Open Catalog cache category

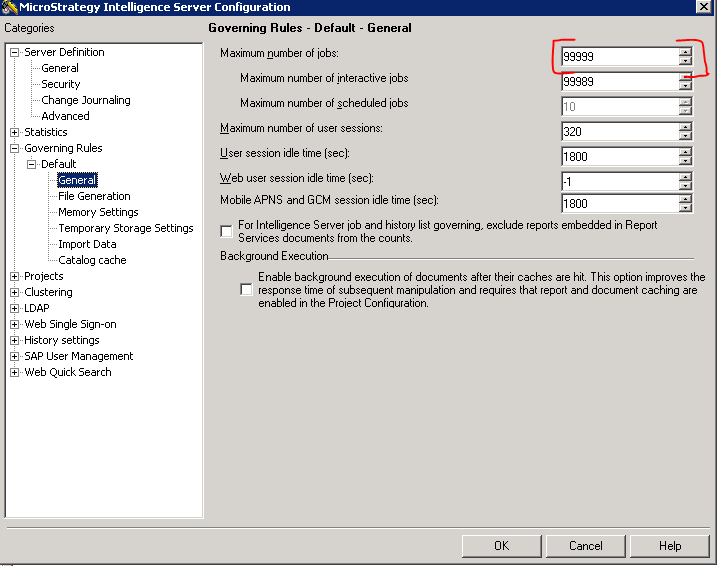92,261
